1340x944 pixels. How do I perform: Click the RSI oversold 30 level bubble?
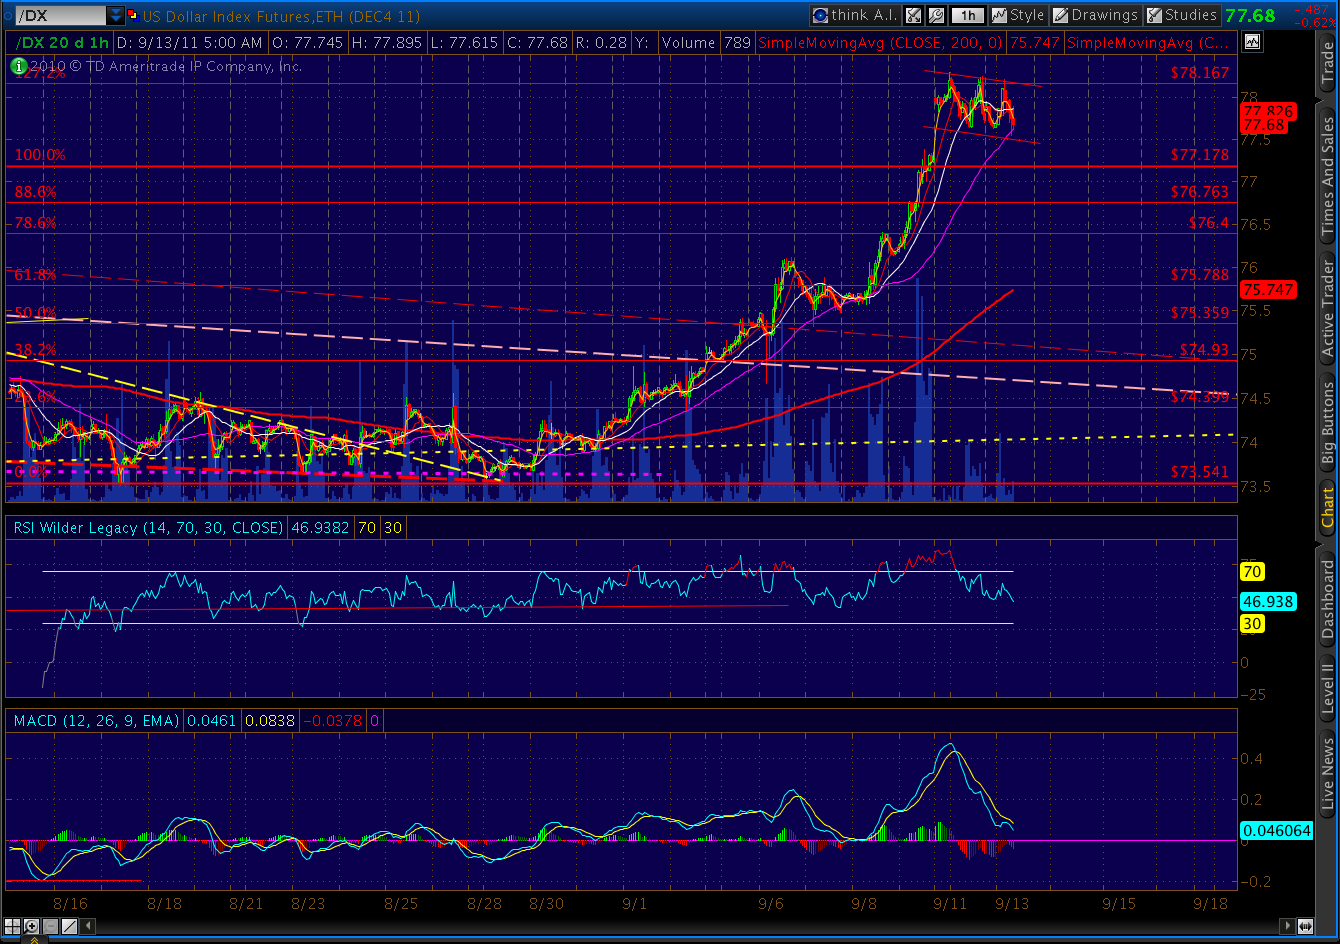[1252, 623]
